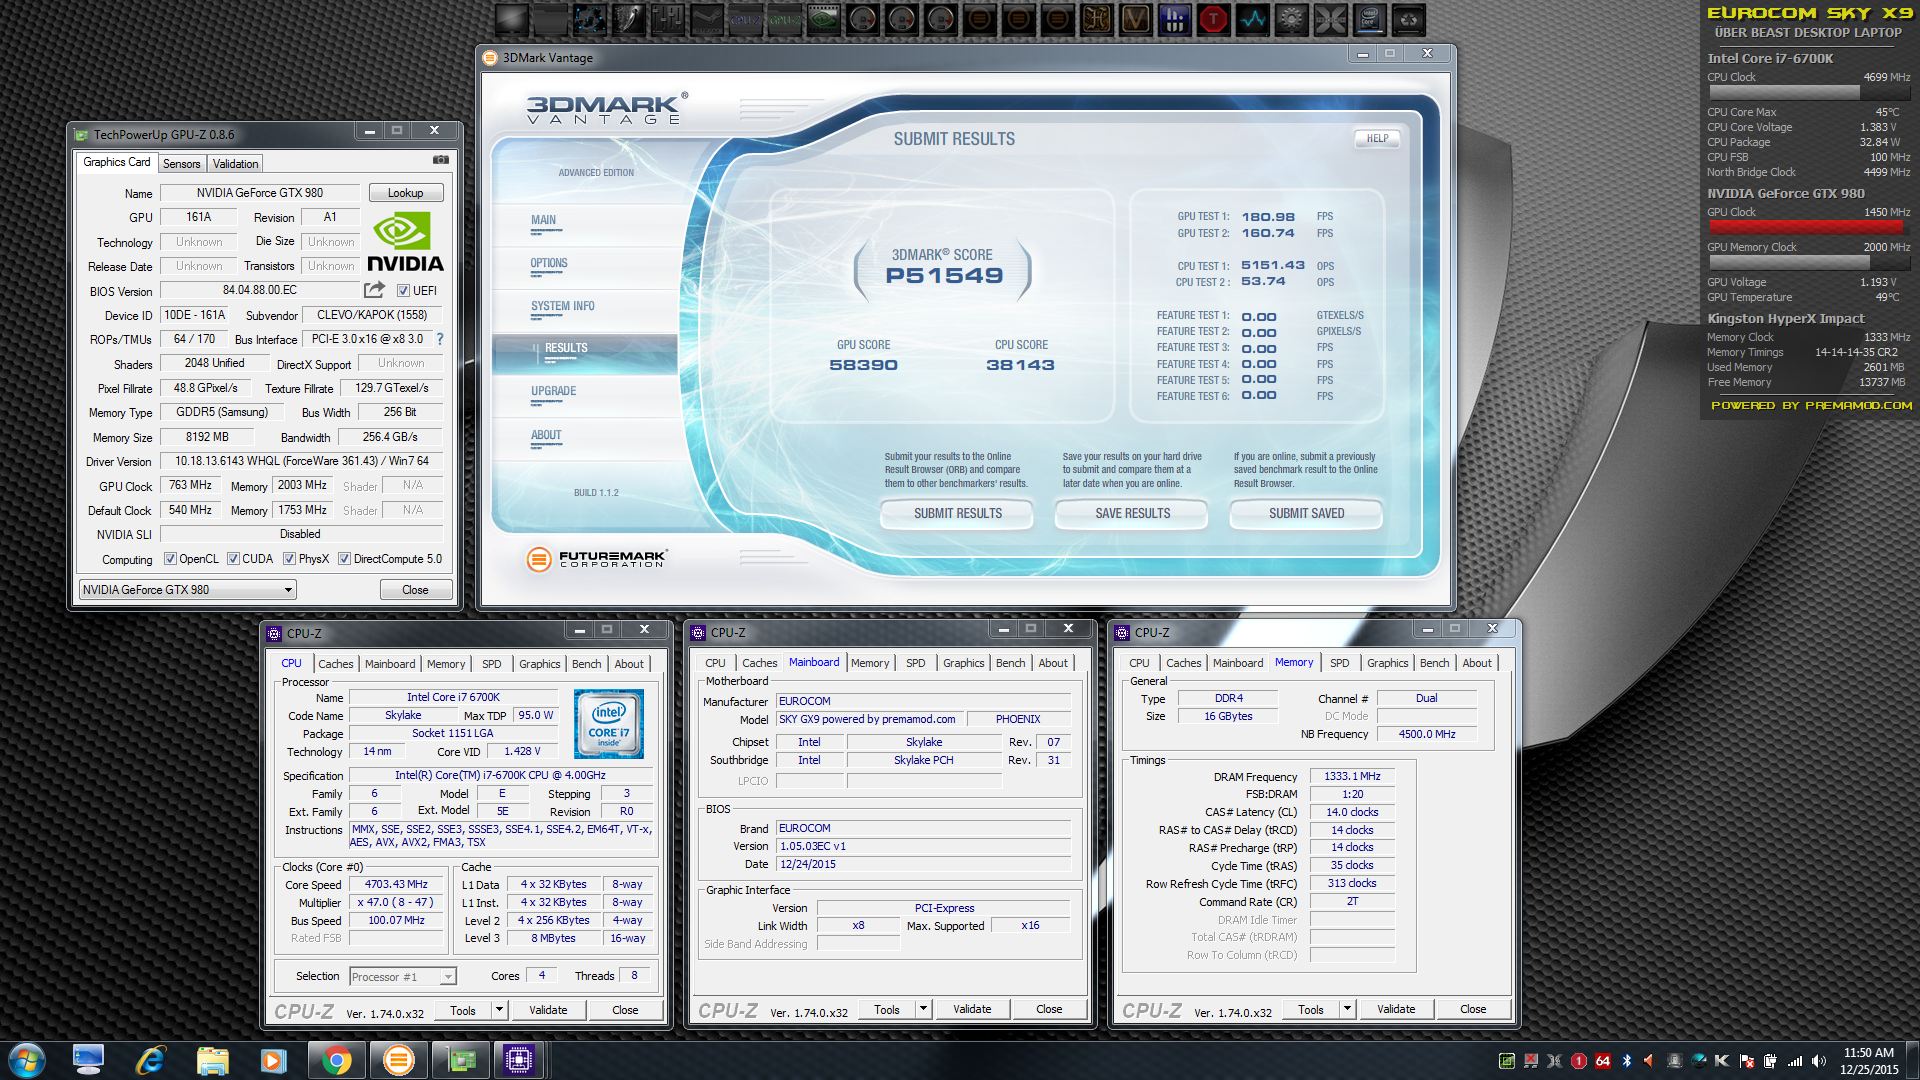Open Windows Explorer folder in taskbar
1920x1080 pixels.
(x=212, y=1060)
